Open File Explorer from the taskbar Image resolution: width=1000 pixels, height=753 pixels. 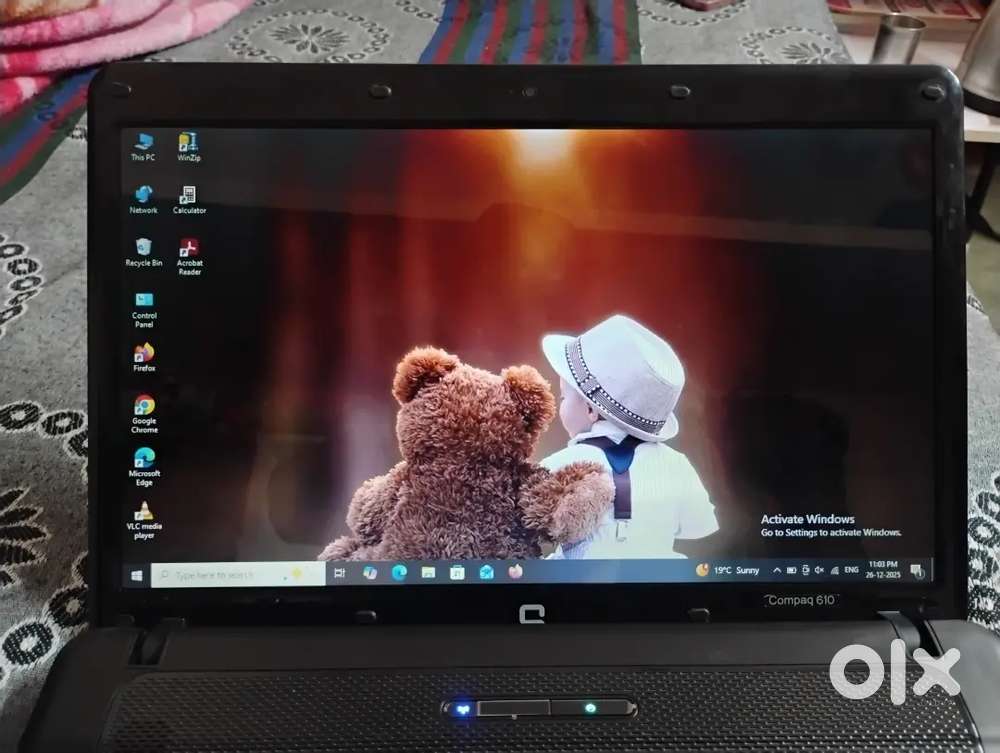click(428, 573)
